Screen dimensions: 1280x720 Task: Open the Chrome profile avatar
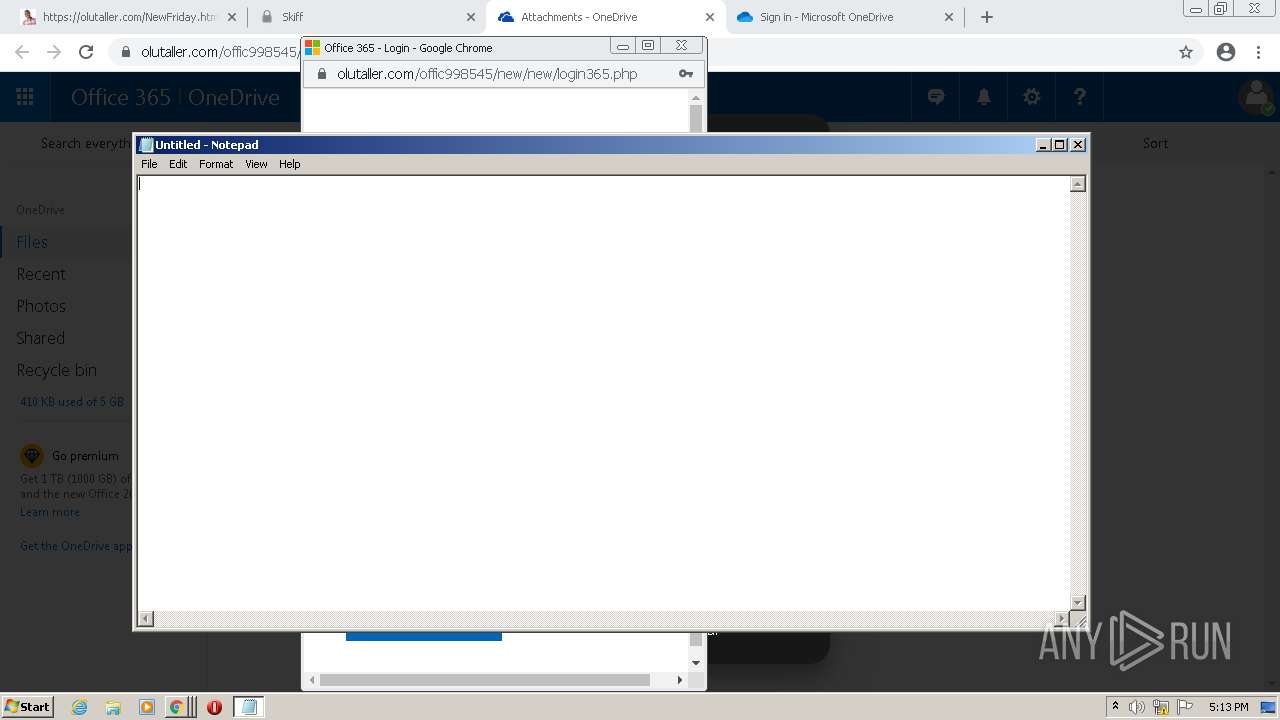[1226, 52]
